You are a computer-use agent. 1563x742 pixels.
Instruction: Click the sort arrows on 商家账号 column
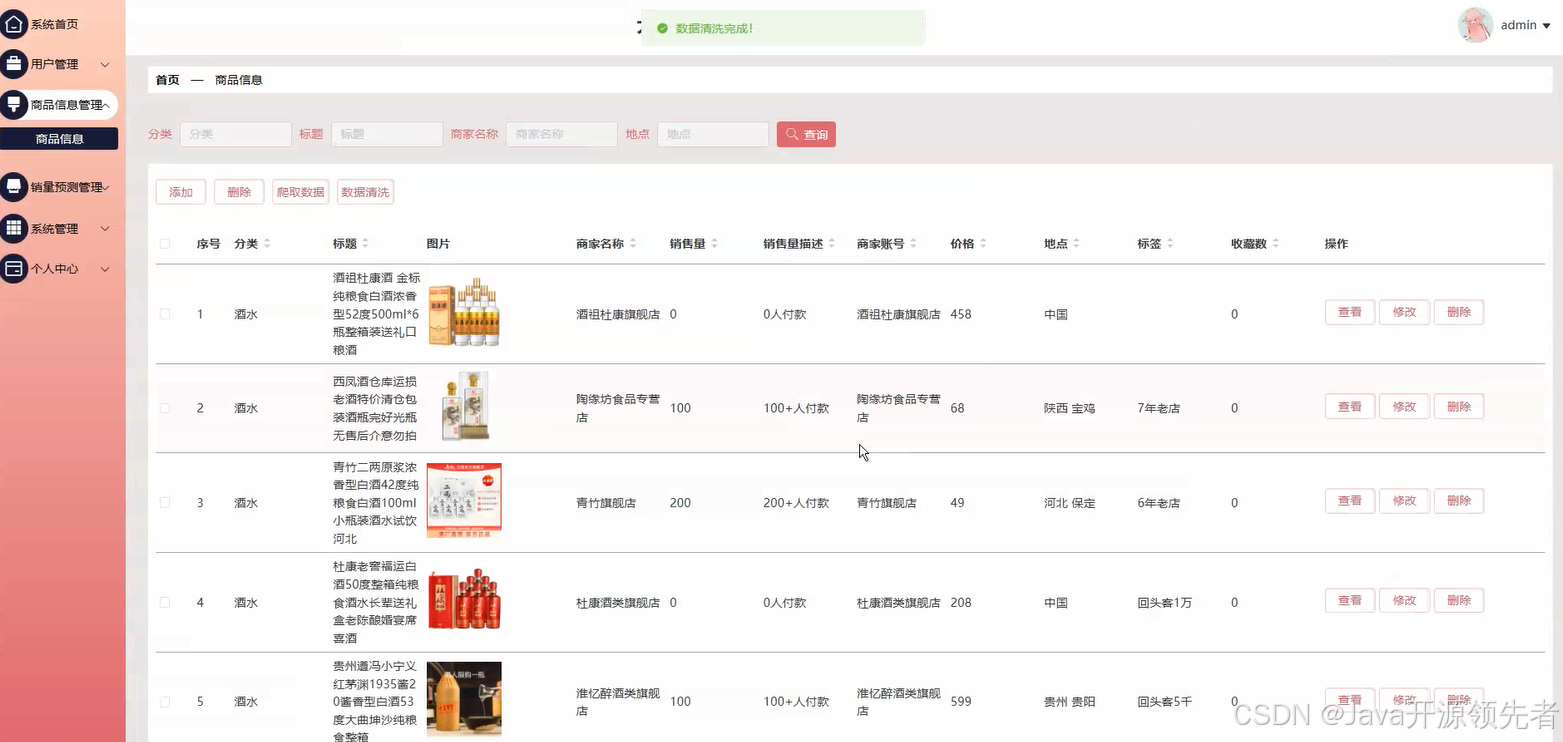(x=913, y=244)
